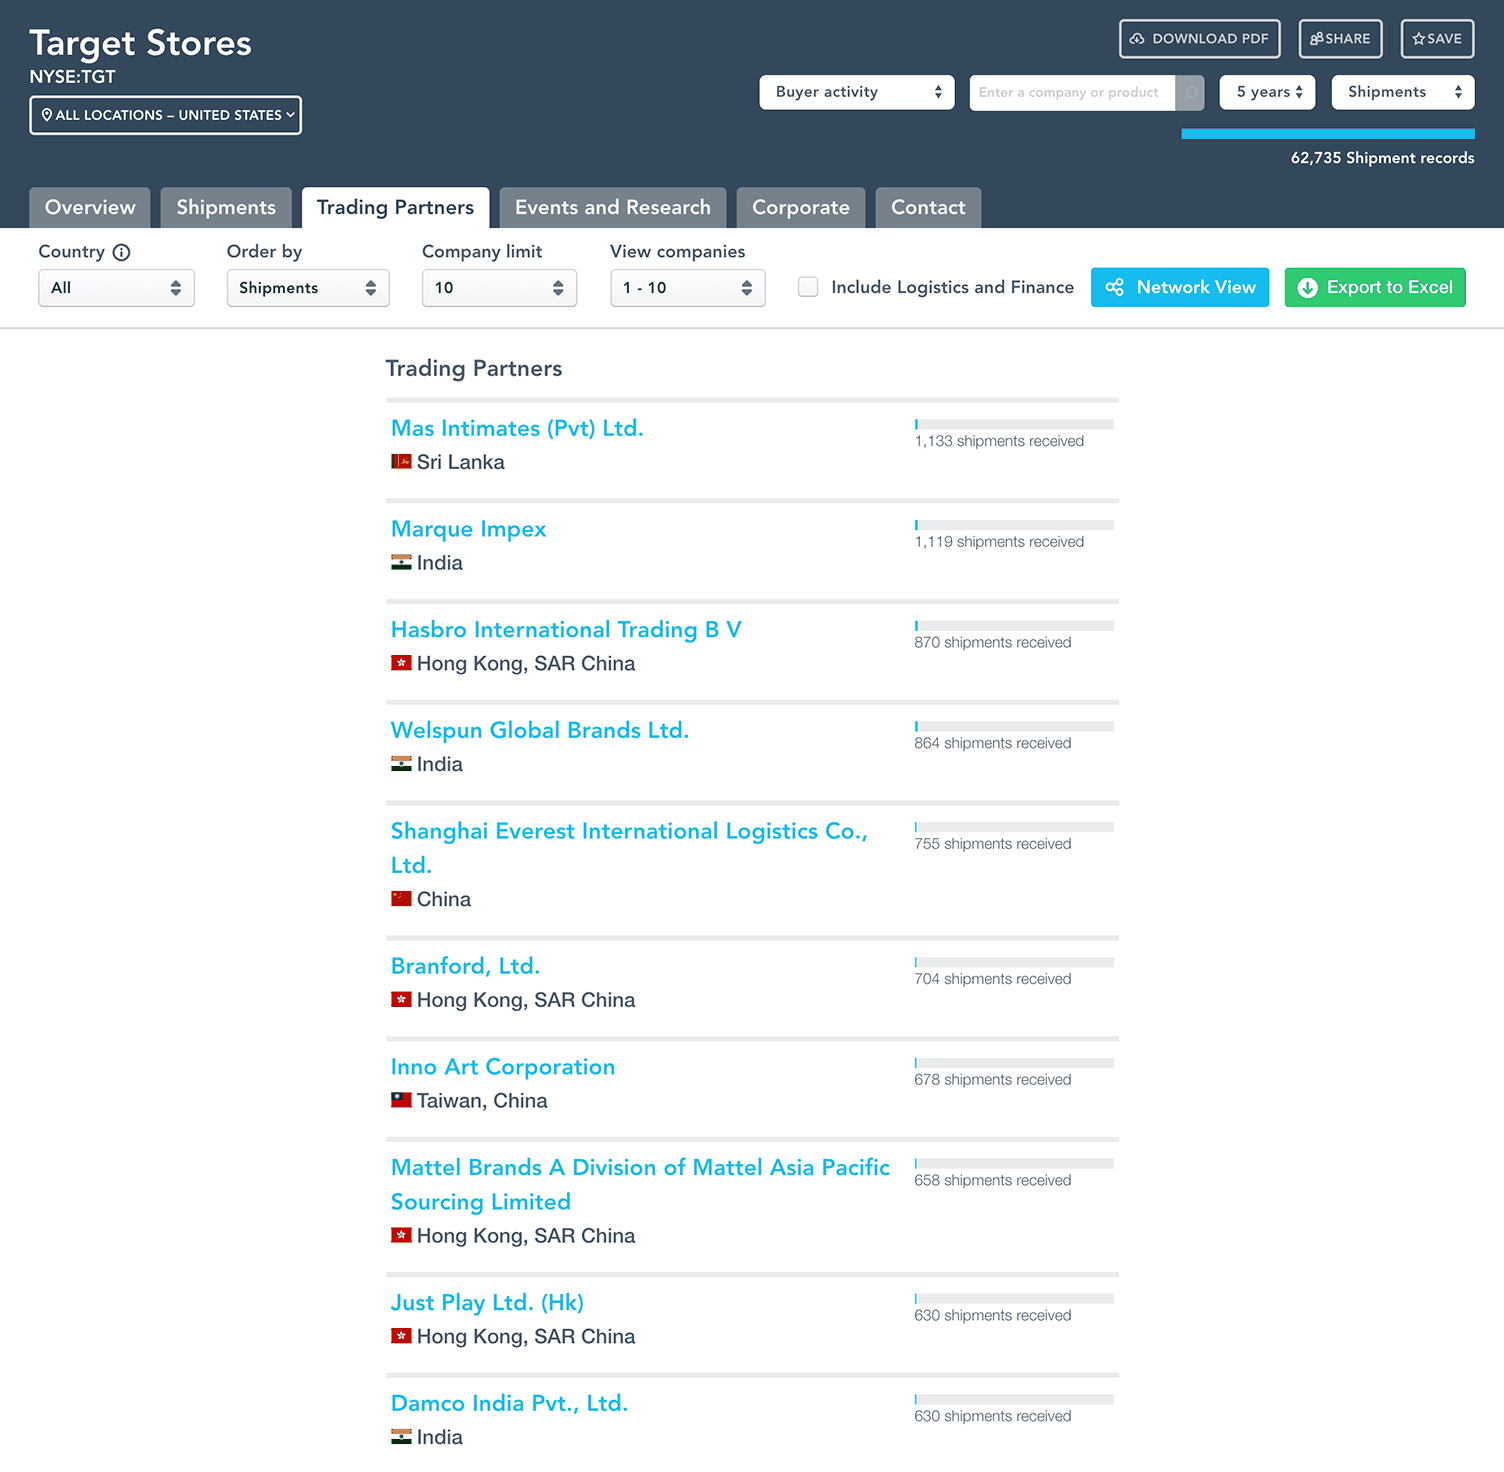Click the India flag under Marque Impex

[x=401, y=563]
